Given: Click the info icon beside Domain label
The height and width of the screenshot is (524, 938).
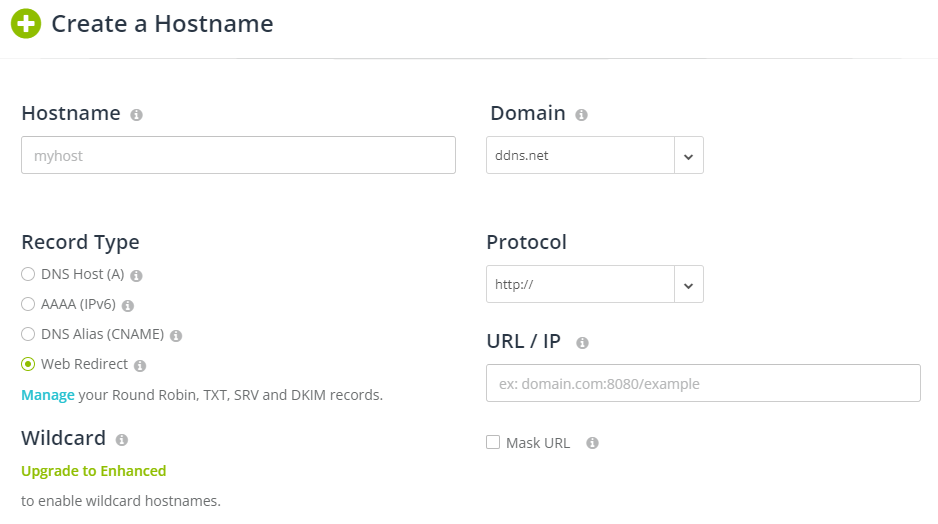Looking at the screenshot, I should [x=581, y=115].
